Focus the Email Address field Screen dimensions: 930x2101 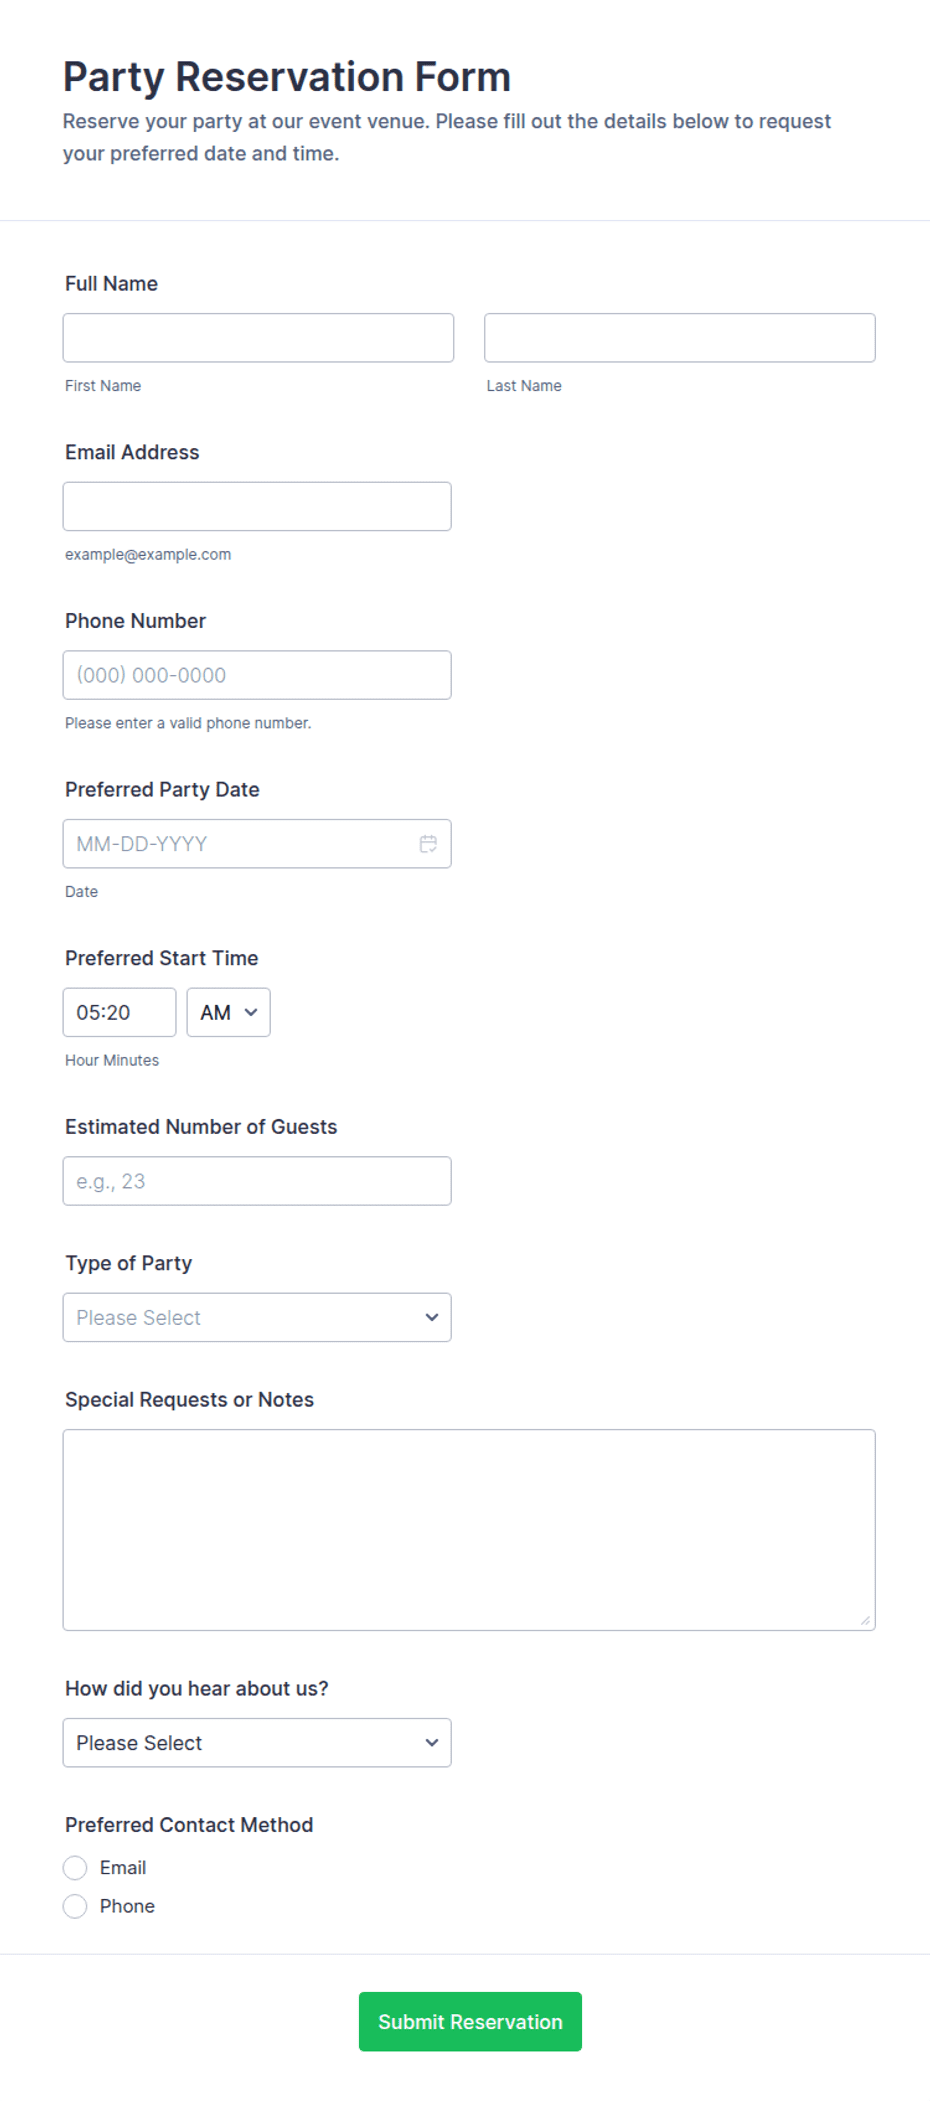pyautogui.click(x=257, y=506)
